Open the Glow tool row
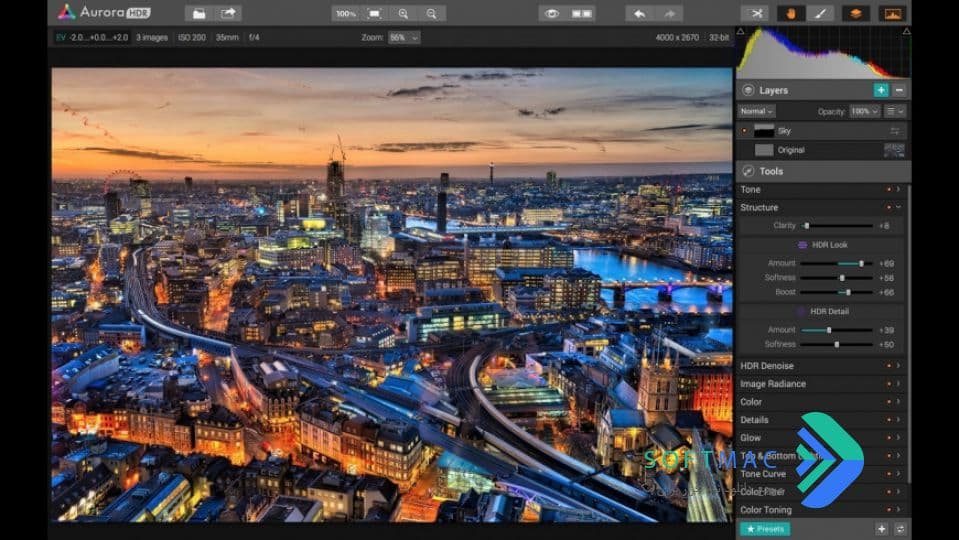 (821, 438)
